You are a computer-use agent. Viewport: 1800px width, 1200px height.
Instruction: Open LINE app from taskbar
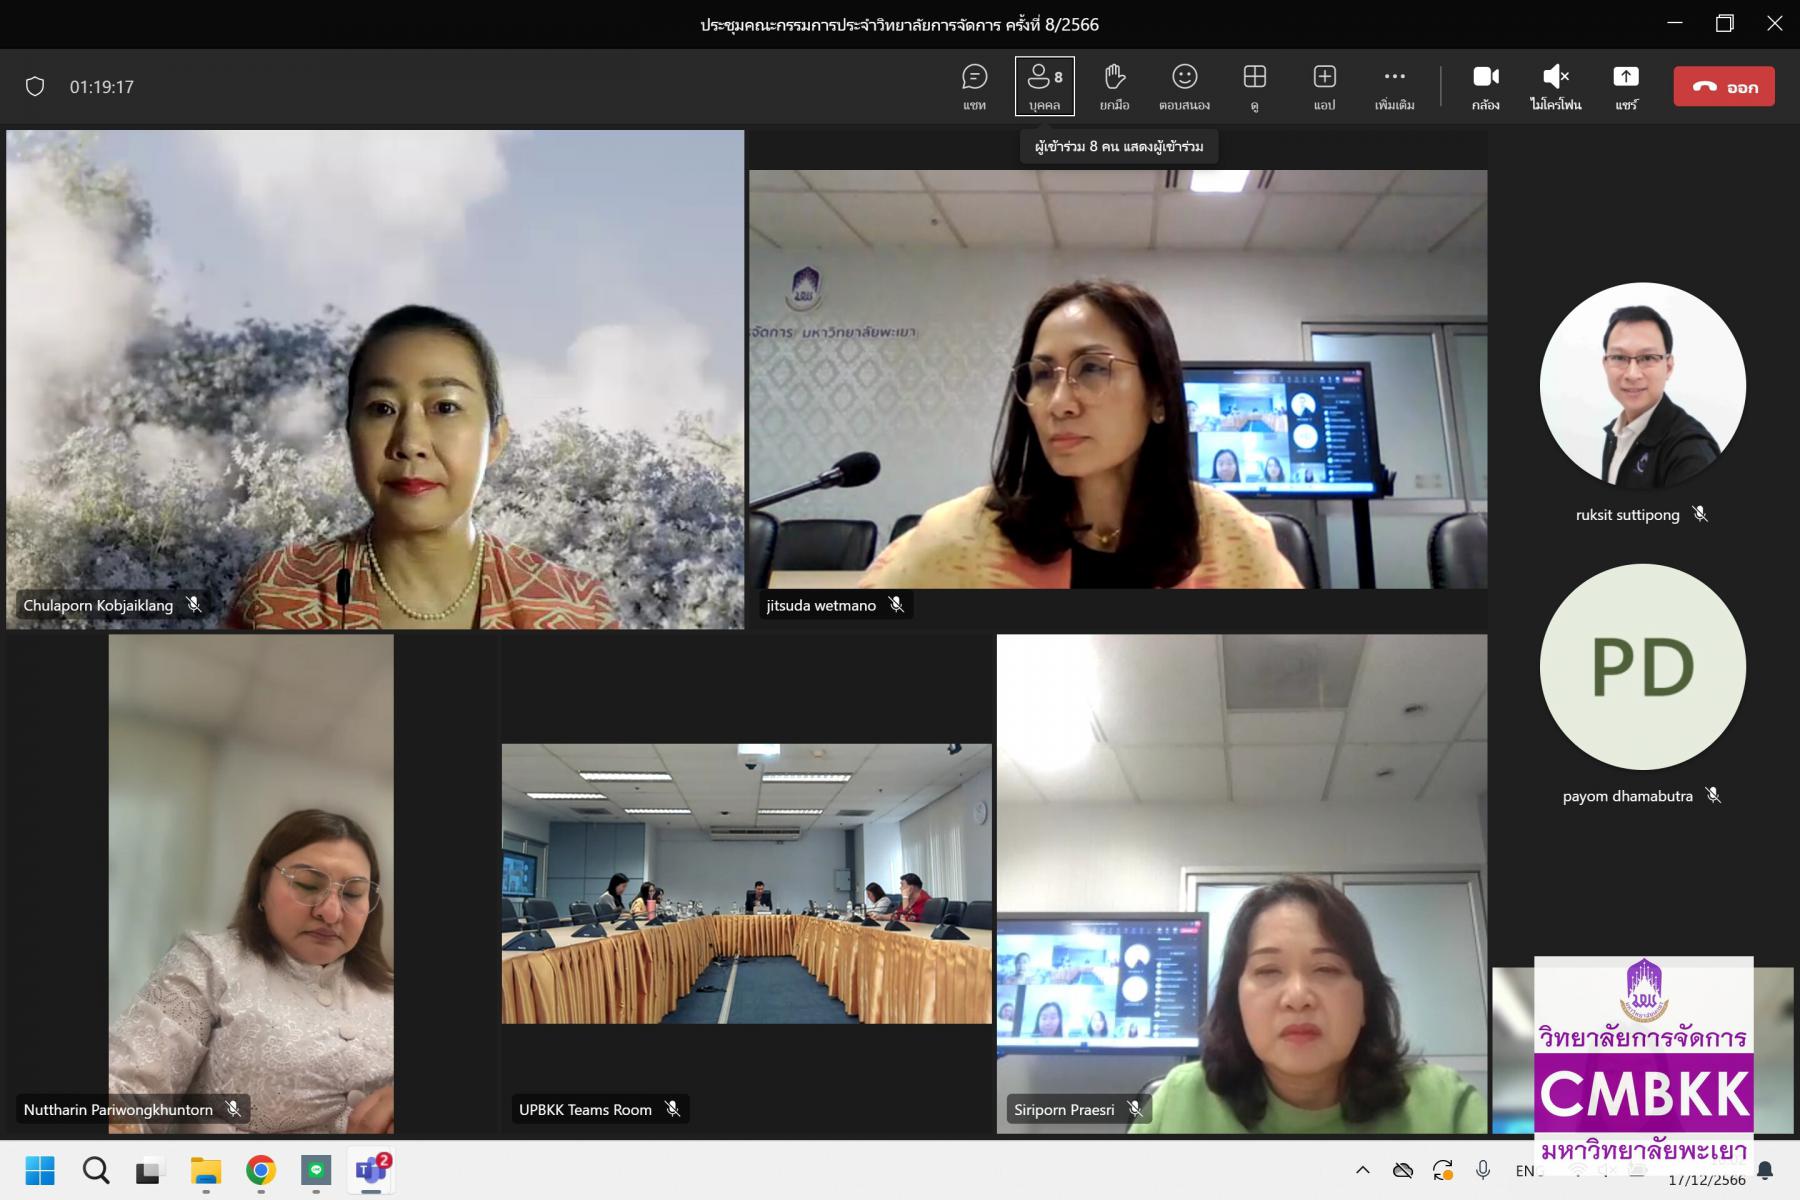pyautogui.click(x=316, y=1170)
